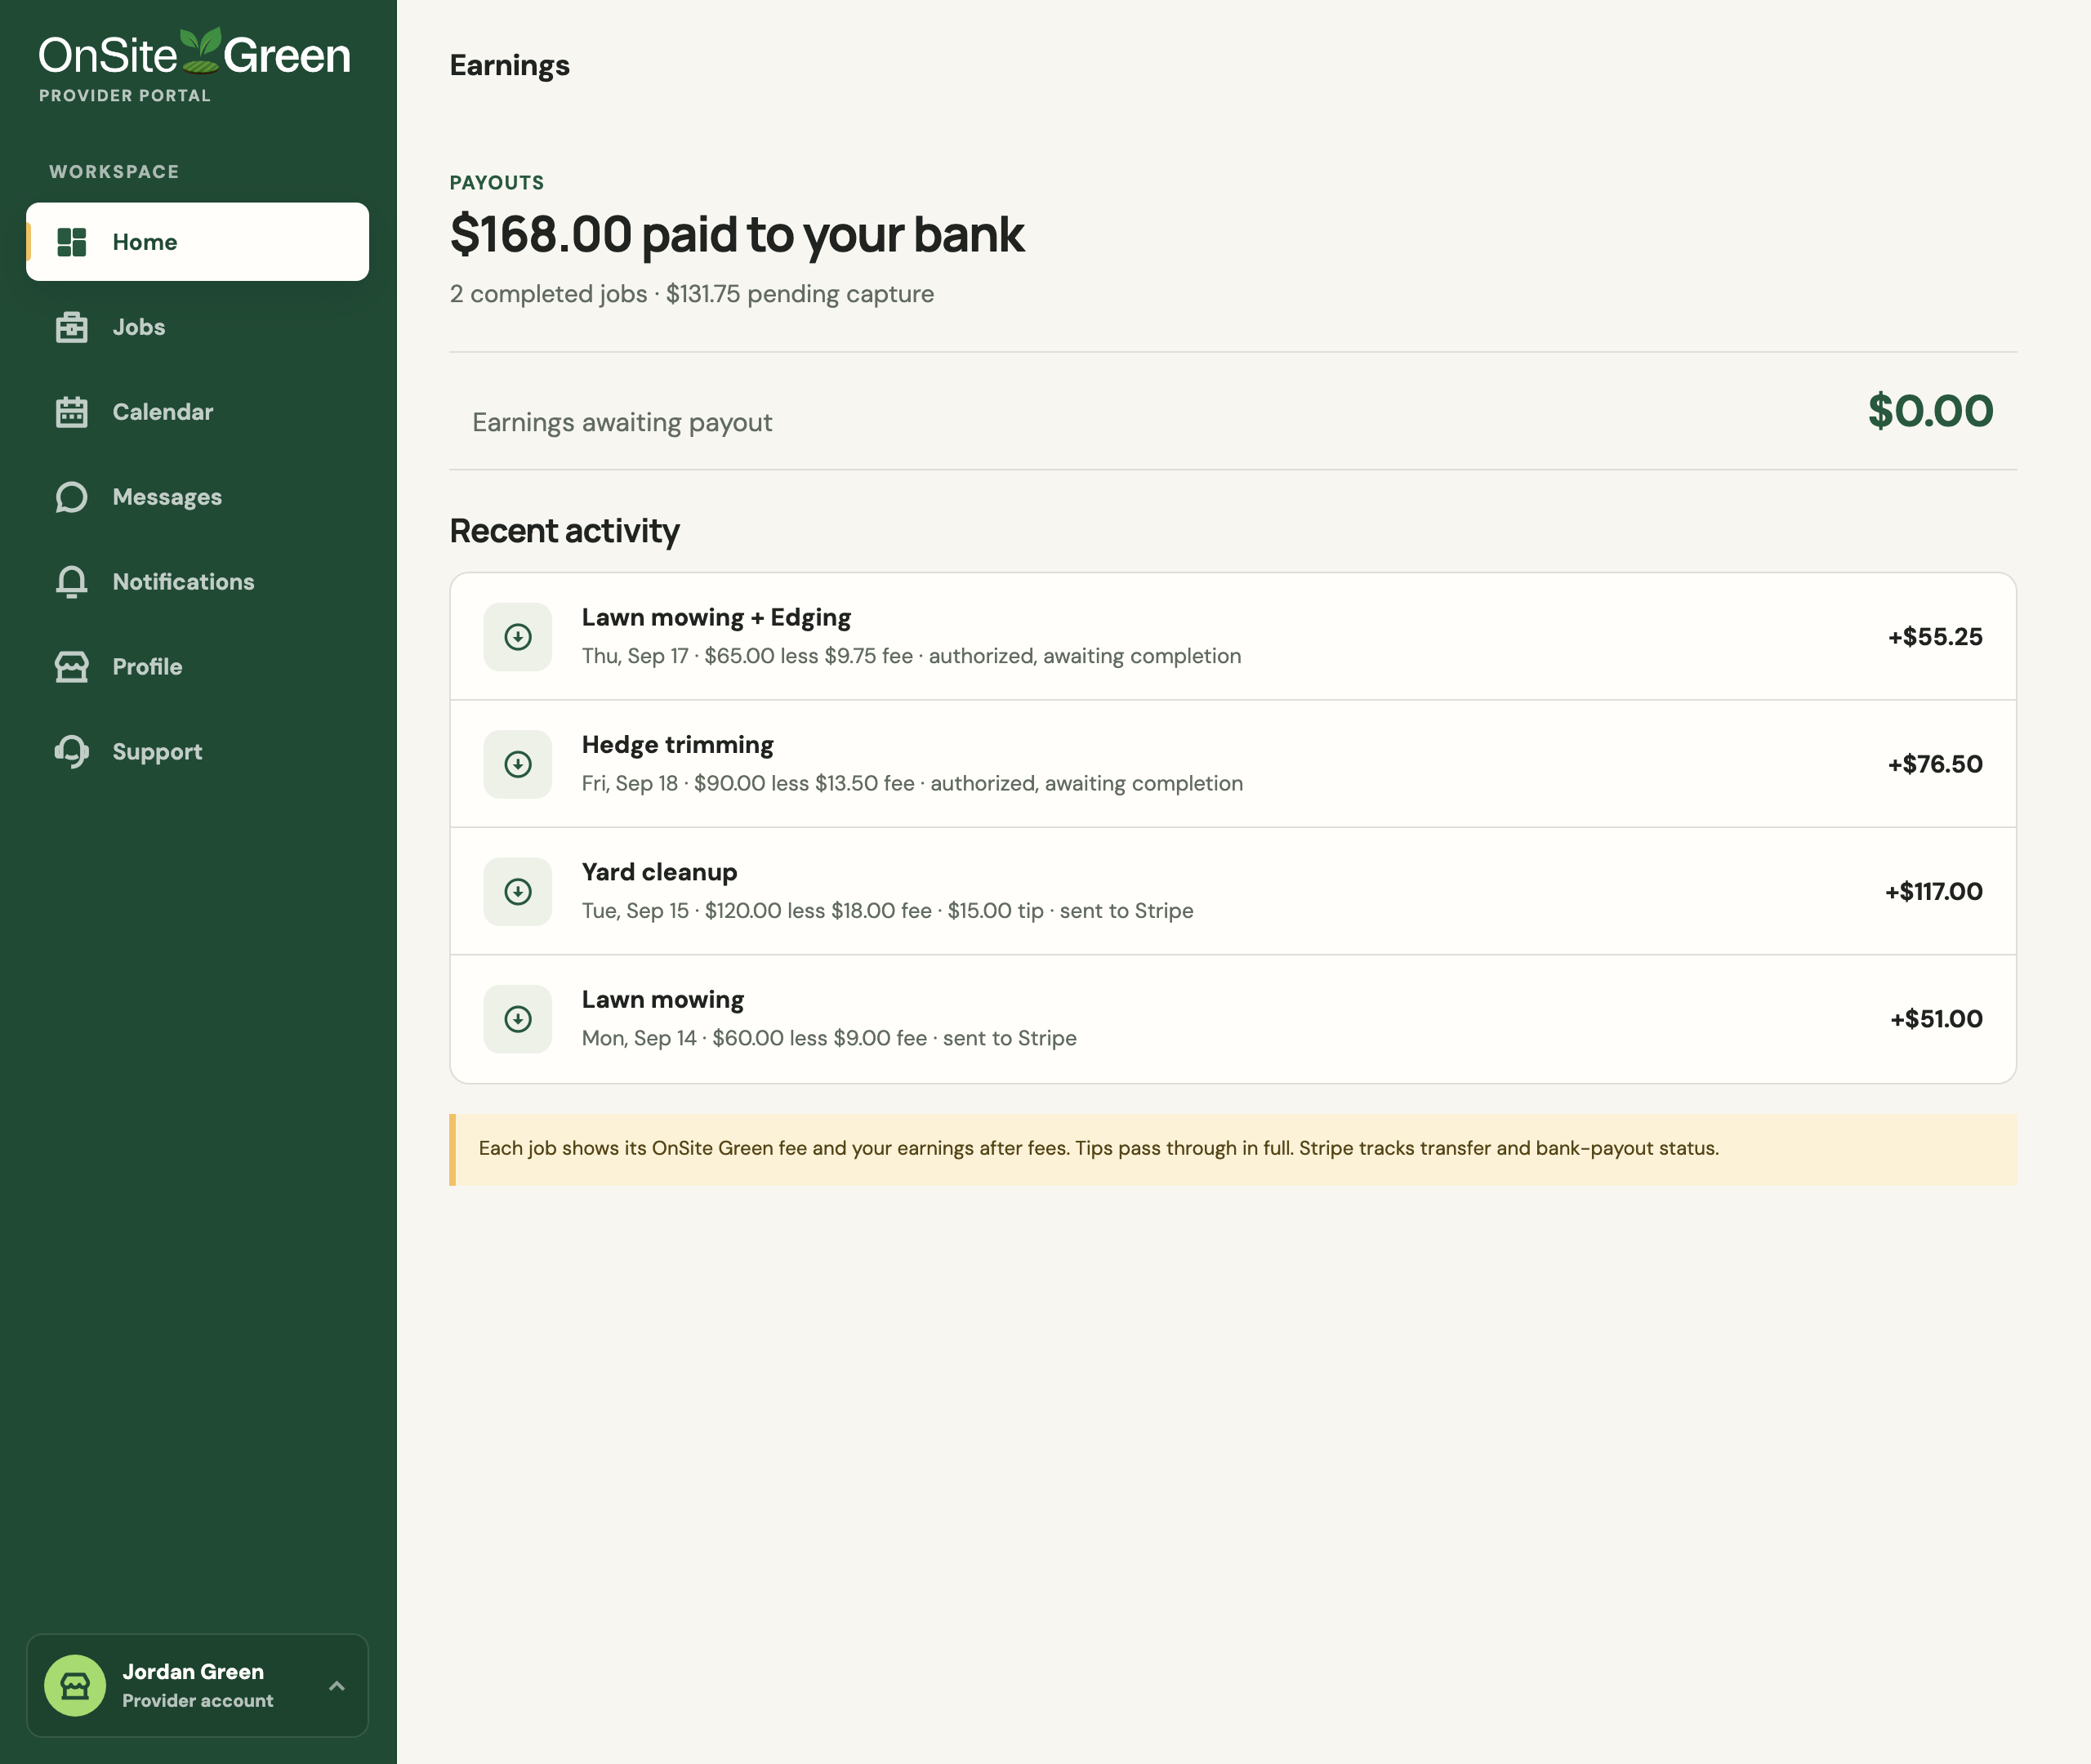Open Messages from the sidebar
This screenshot has width=2091, height=1764.
[x=197, y=497]
